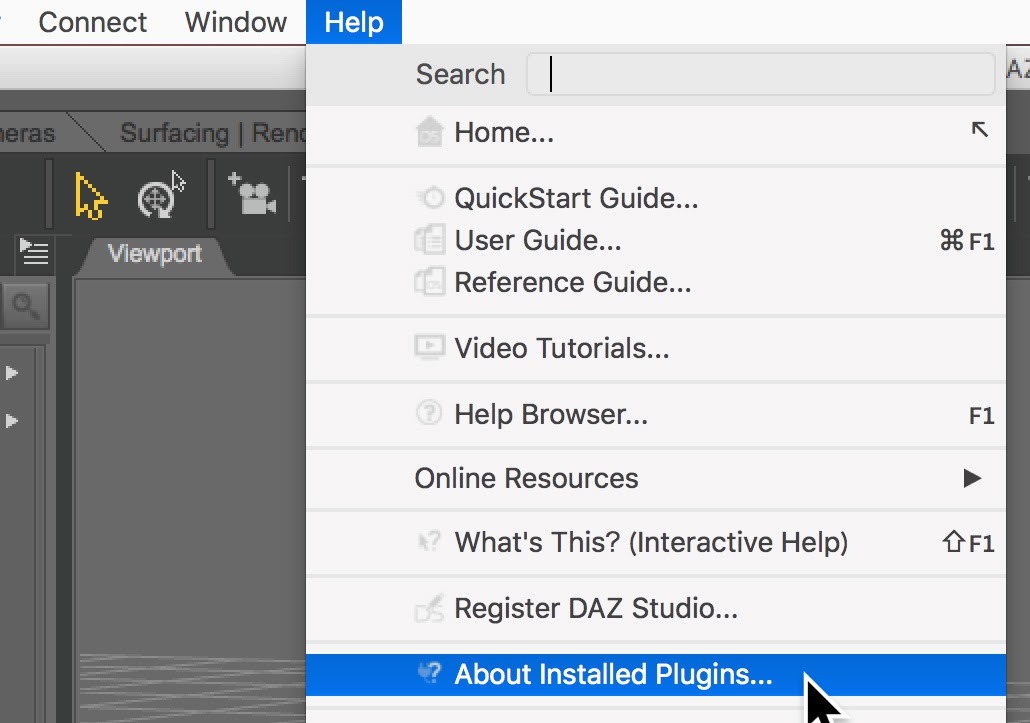Activate the Universal rotate tool icon
This screenshot has height=723, width=1030.
156,199
